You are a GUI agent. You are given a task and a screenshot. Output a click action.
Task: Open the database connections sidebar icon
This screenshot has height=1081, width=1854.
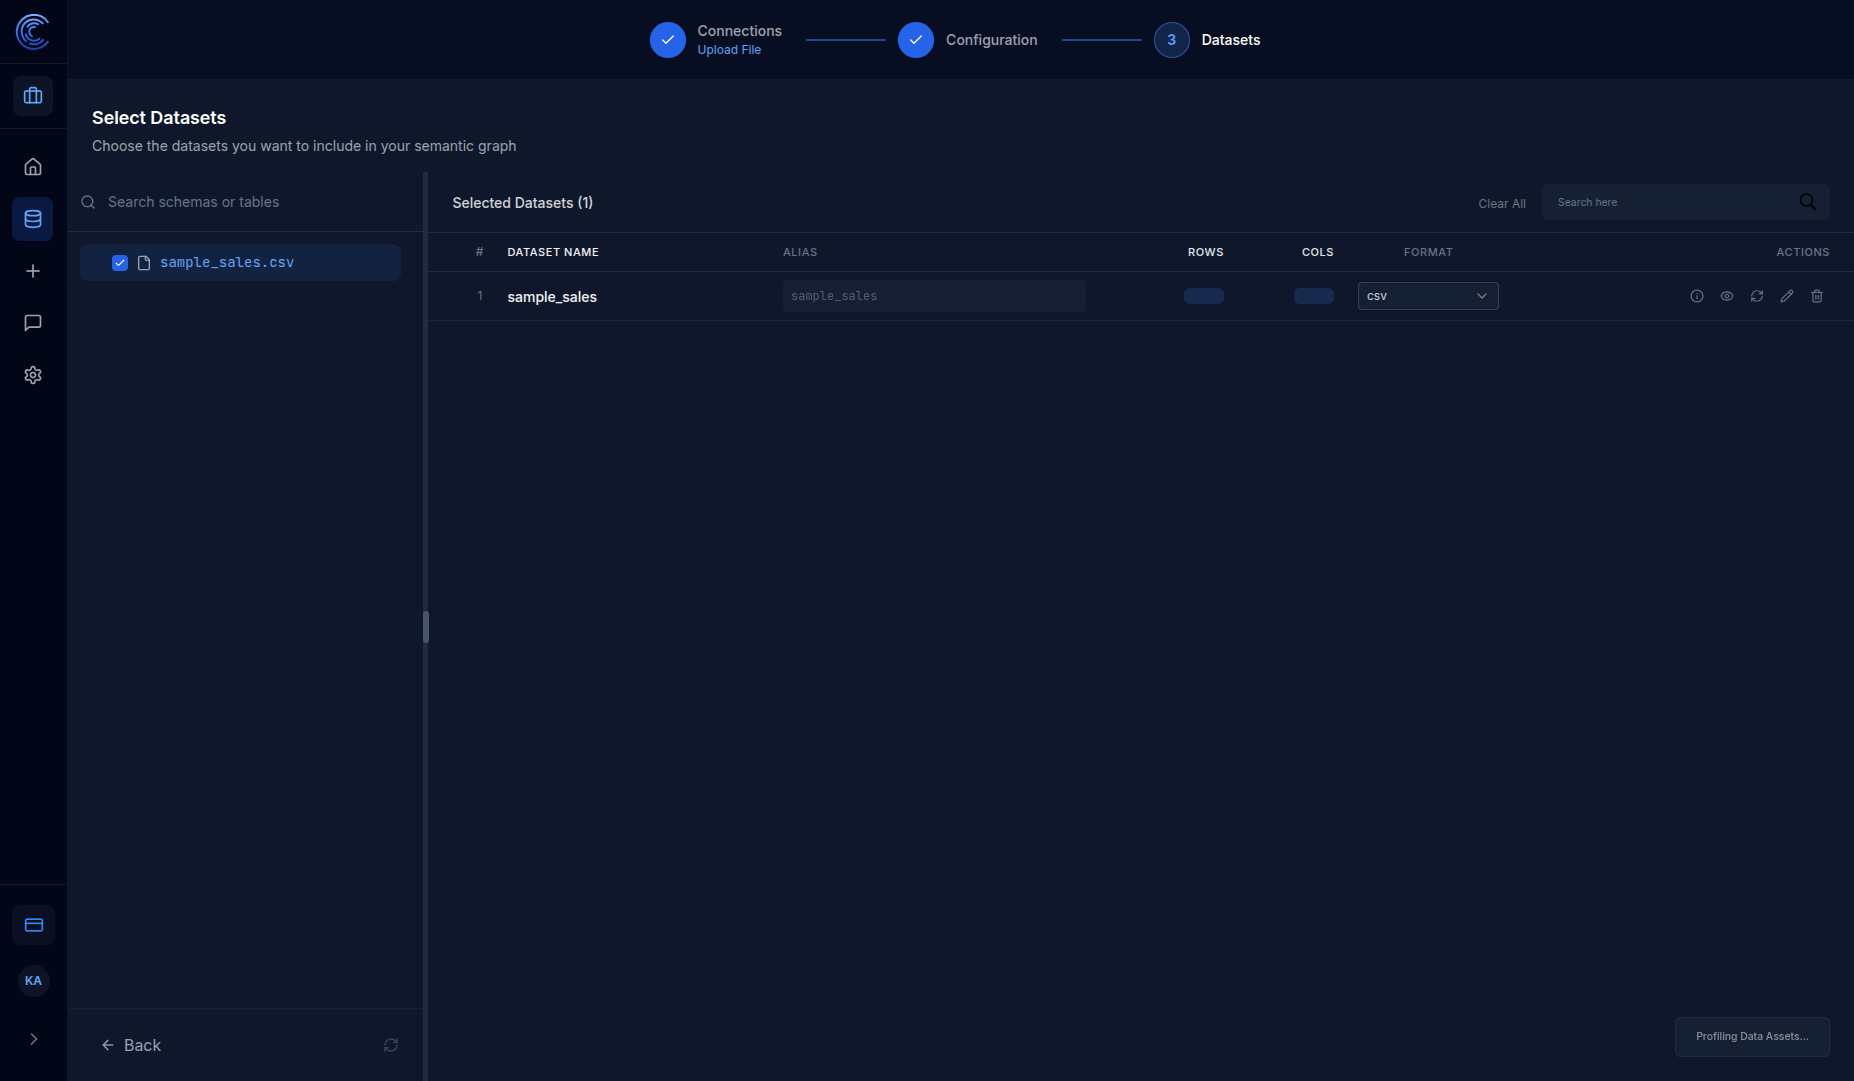33,219
